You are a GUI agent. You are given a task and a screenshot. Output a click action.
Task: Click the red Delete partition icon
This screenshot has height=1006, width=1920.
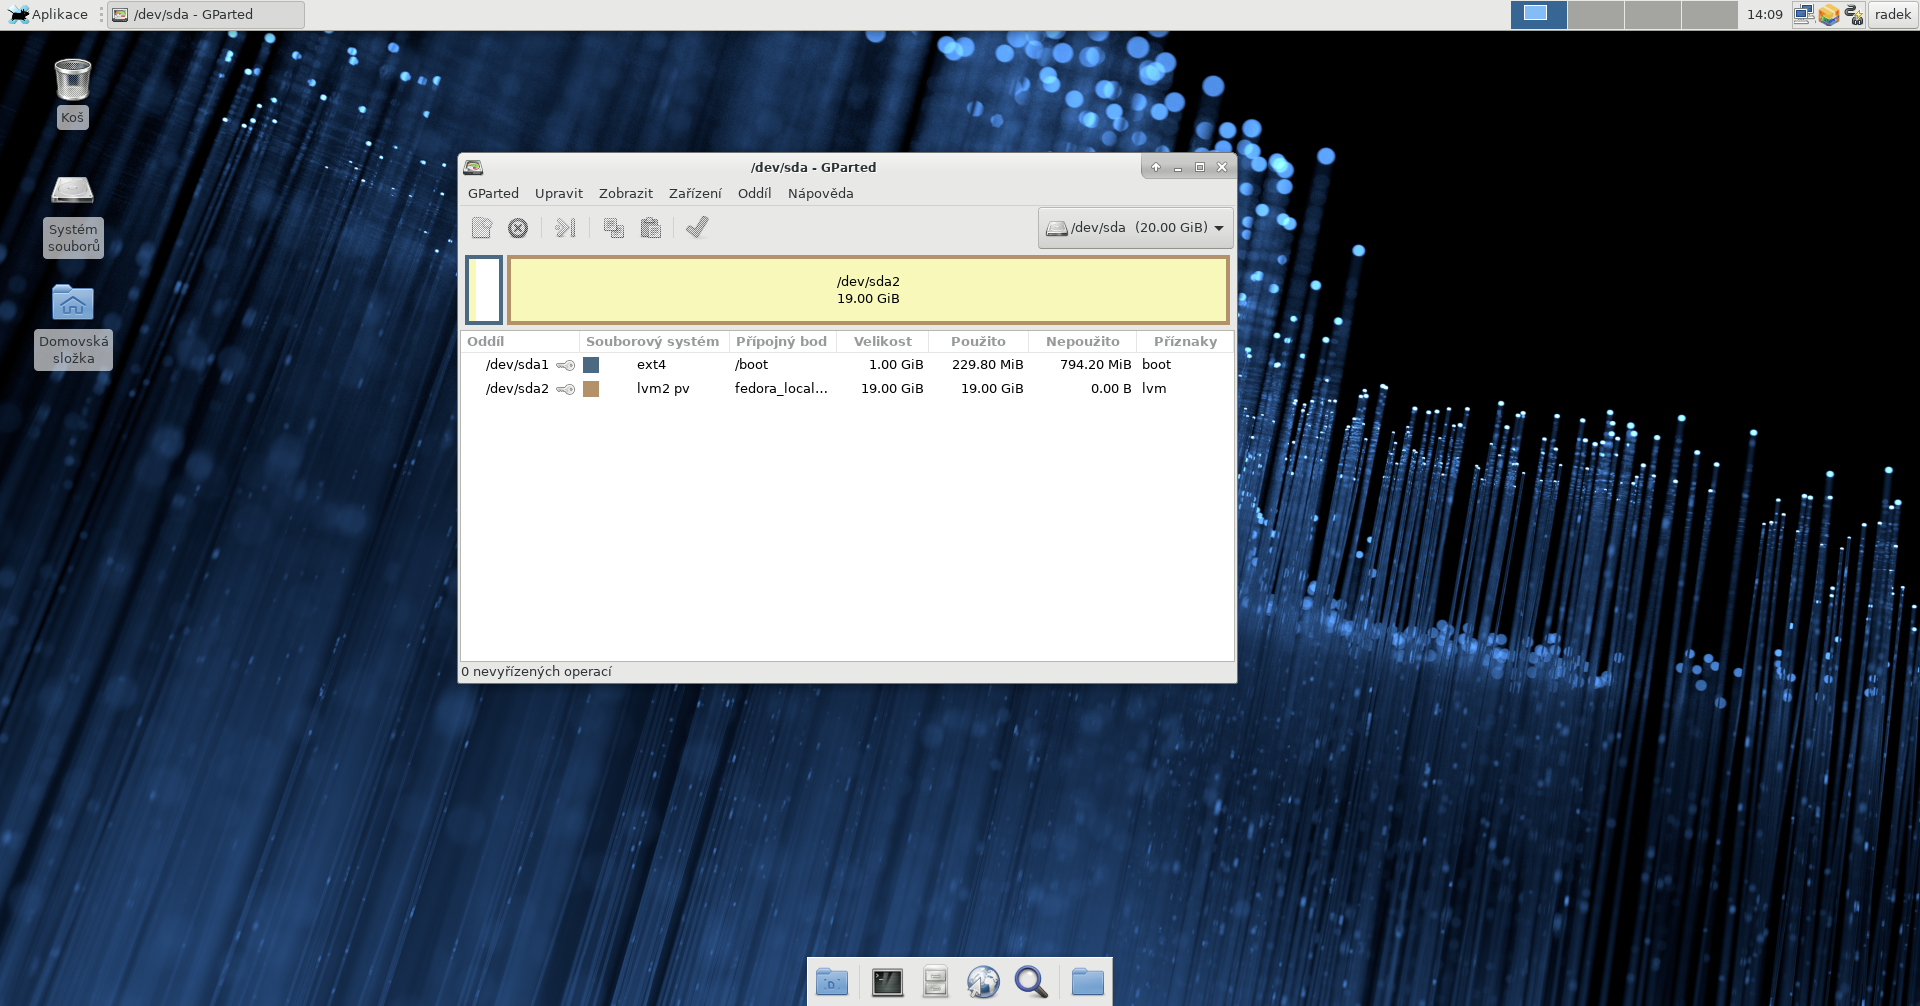tap(518, 228)
